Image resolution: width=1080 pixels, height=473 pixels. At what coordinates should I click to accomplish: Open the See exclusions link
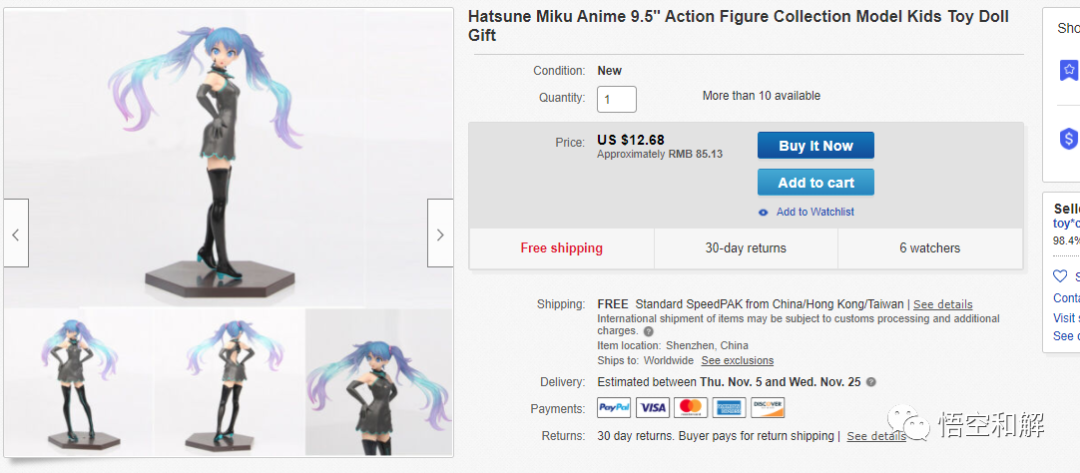pos(737,360)
